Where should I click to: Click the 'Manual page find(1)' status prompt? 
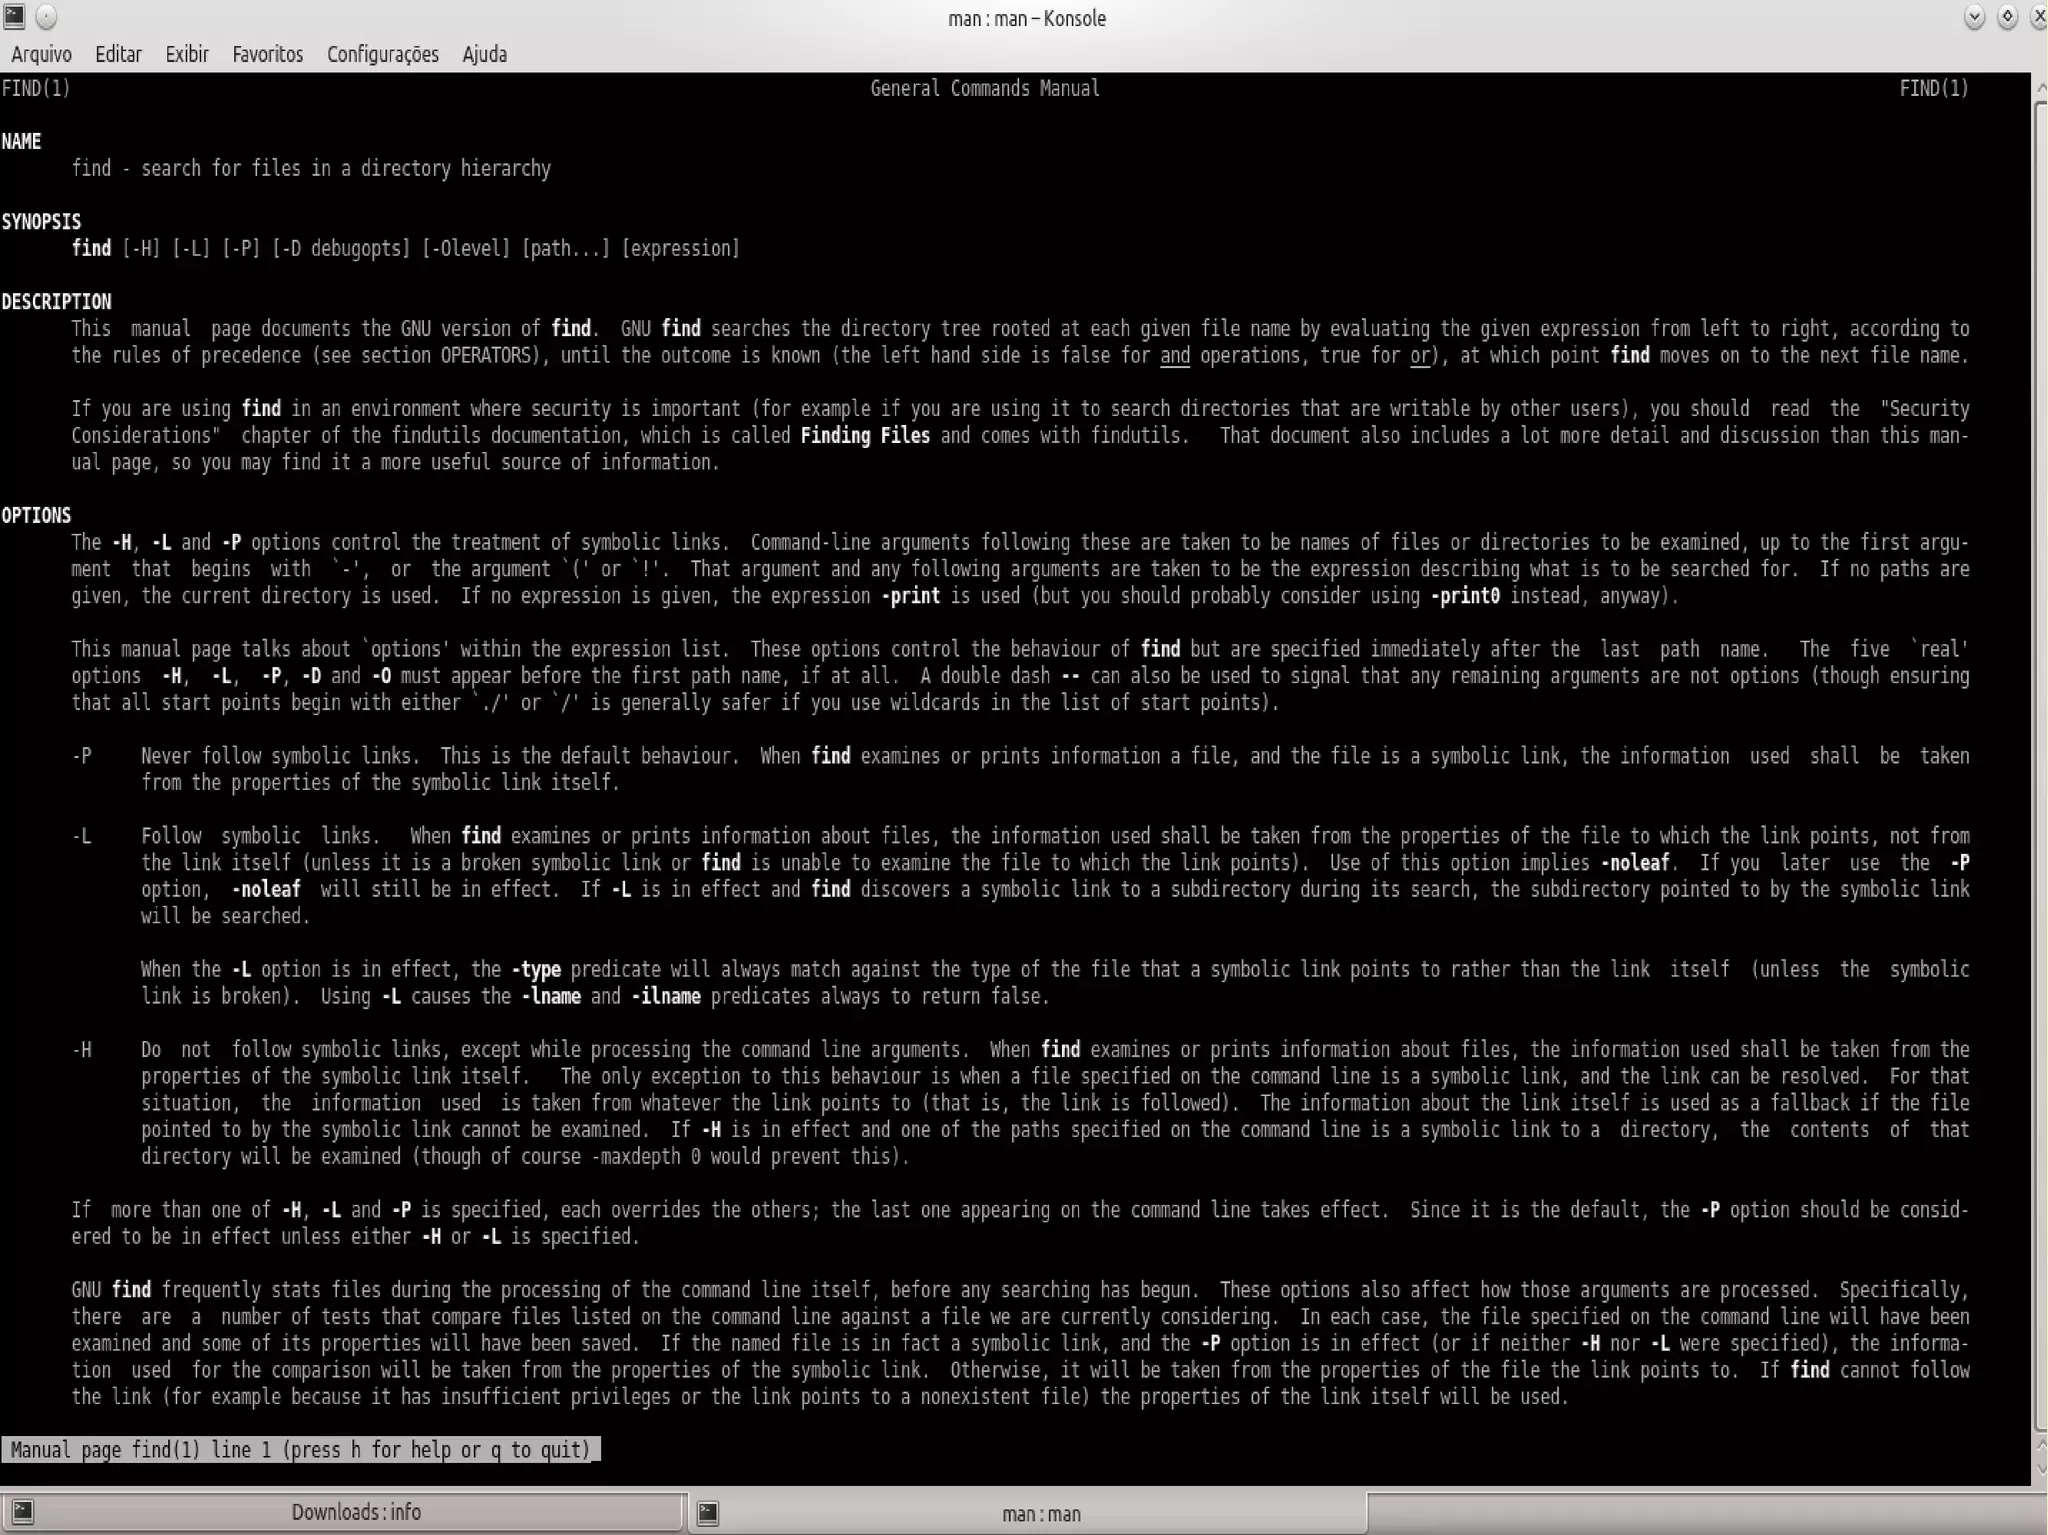pyautogui.click(x=300, y=1449)
